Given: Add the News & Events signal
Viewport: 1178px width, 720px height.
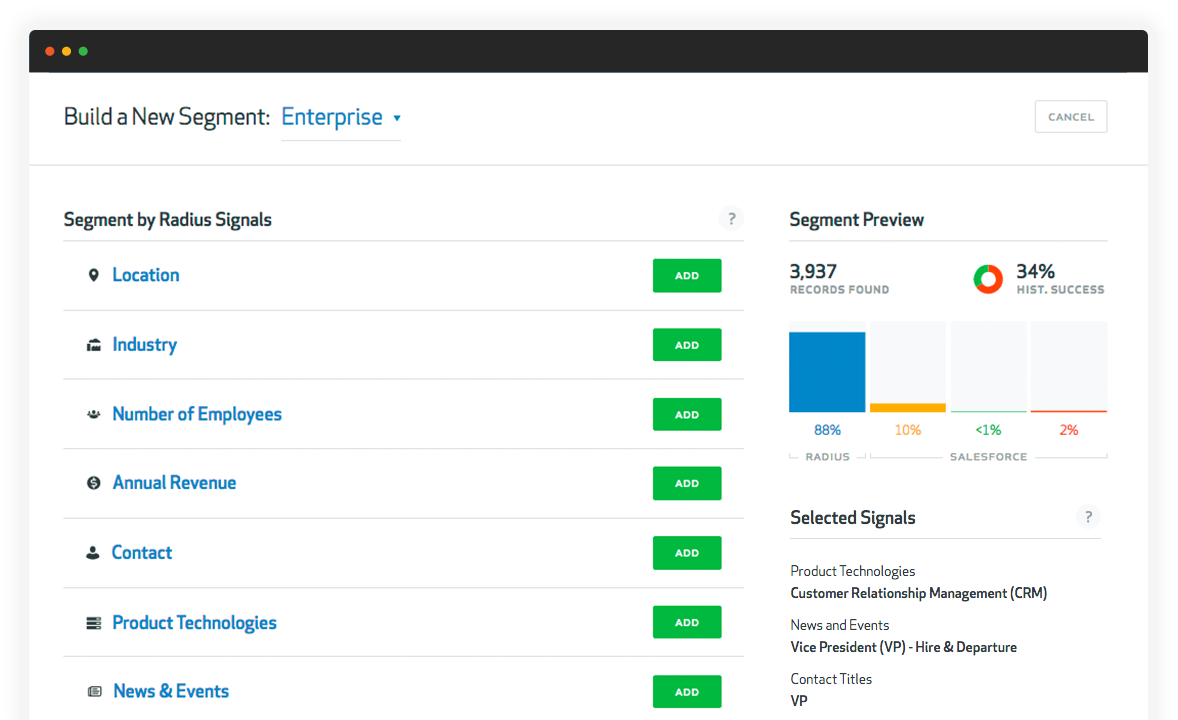Looking at the screenshot, I should pyautogui.click(x=687, y=691).
